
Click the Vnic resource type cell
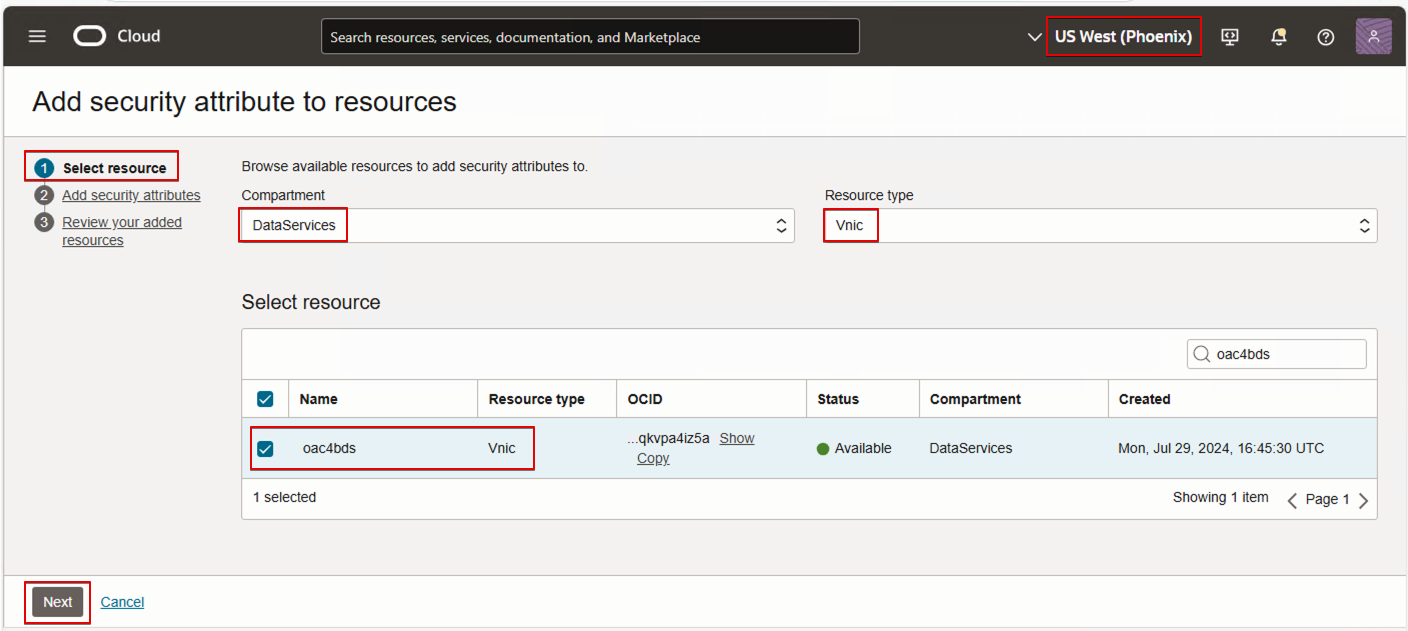pos(502,448)
